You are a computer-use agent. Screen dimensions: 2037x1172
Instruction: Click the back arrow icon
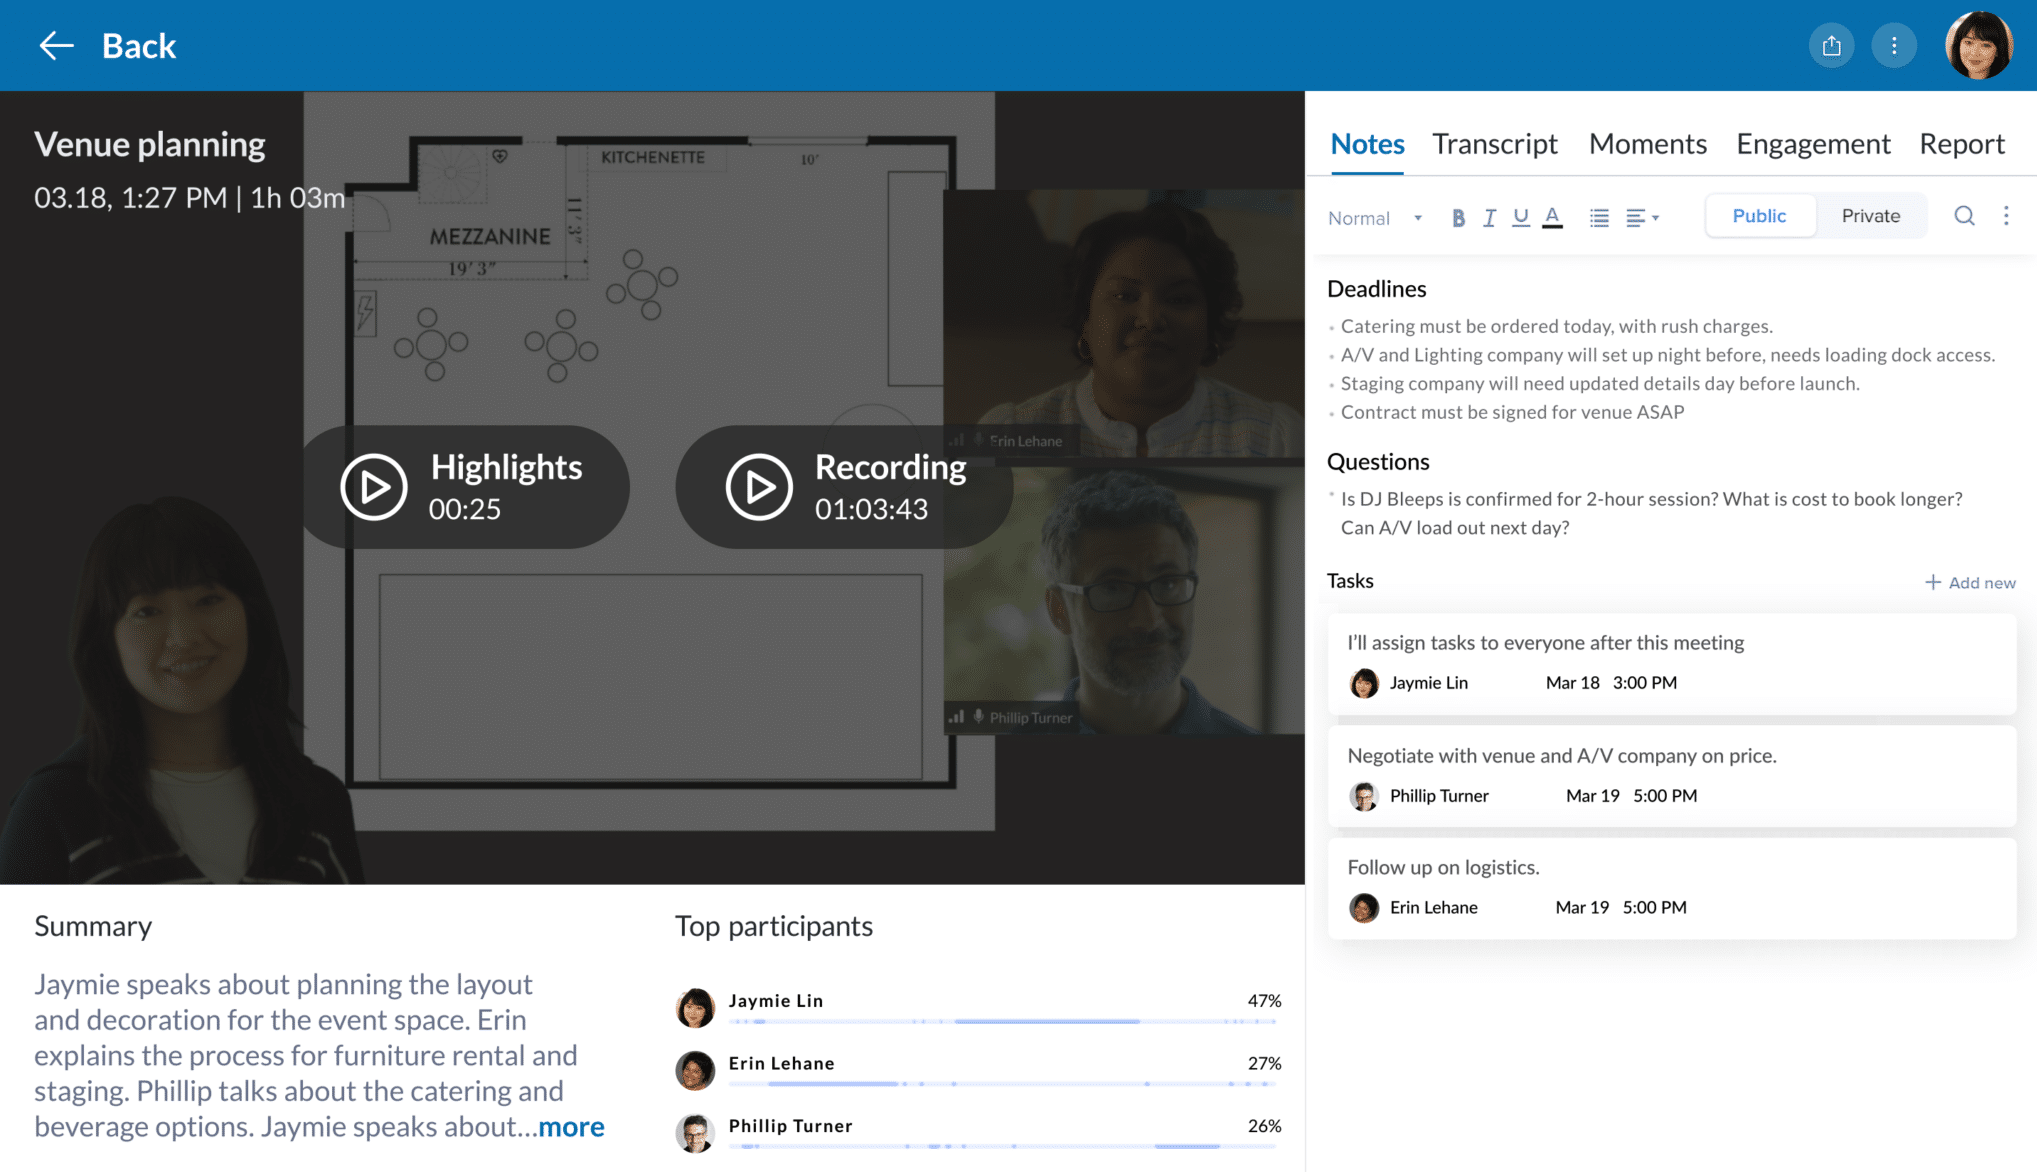[x=56, y=45]
